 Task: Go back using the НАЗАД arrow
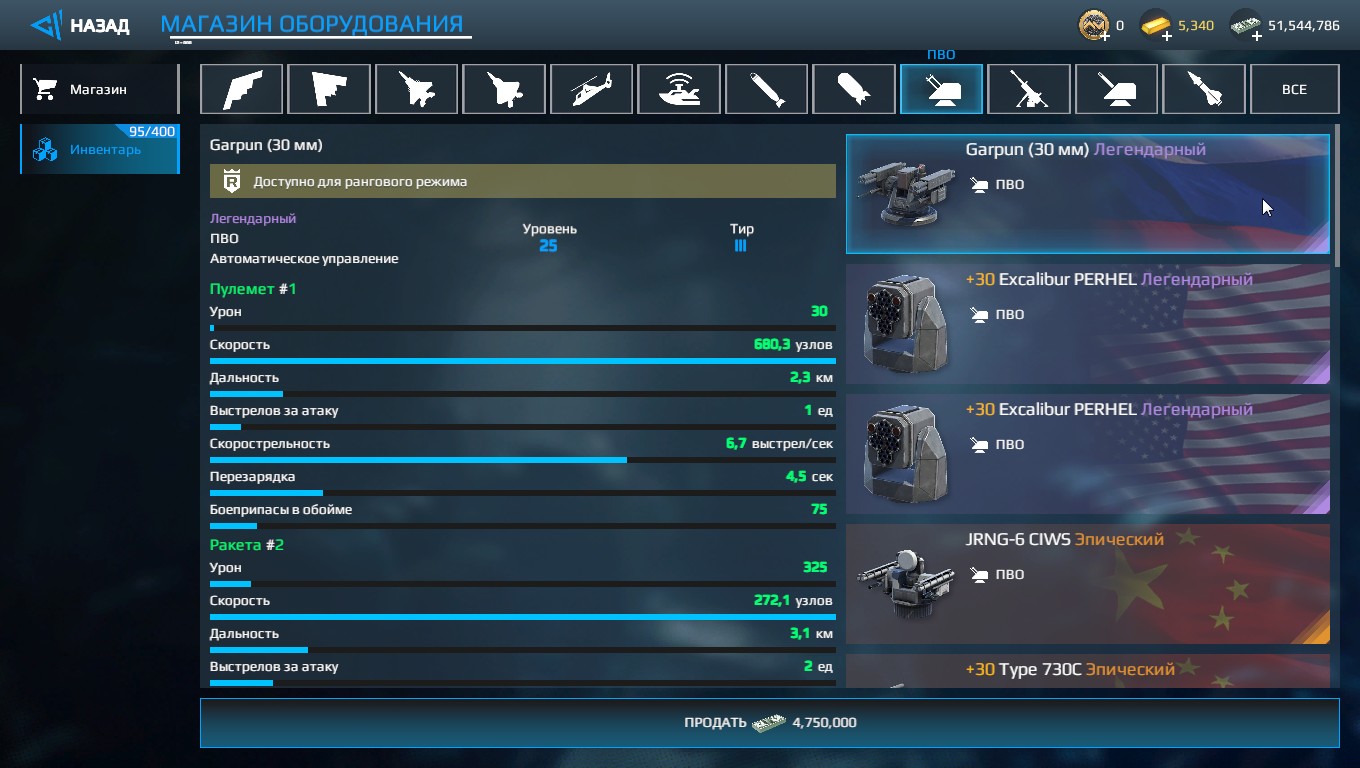click(x=80, y=25)
